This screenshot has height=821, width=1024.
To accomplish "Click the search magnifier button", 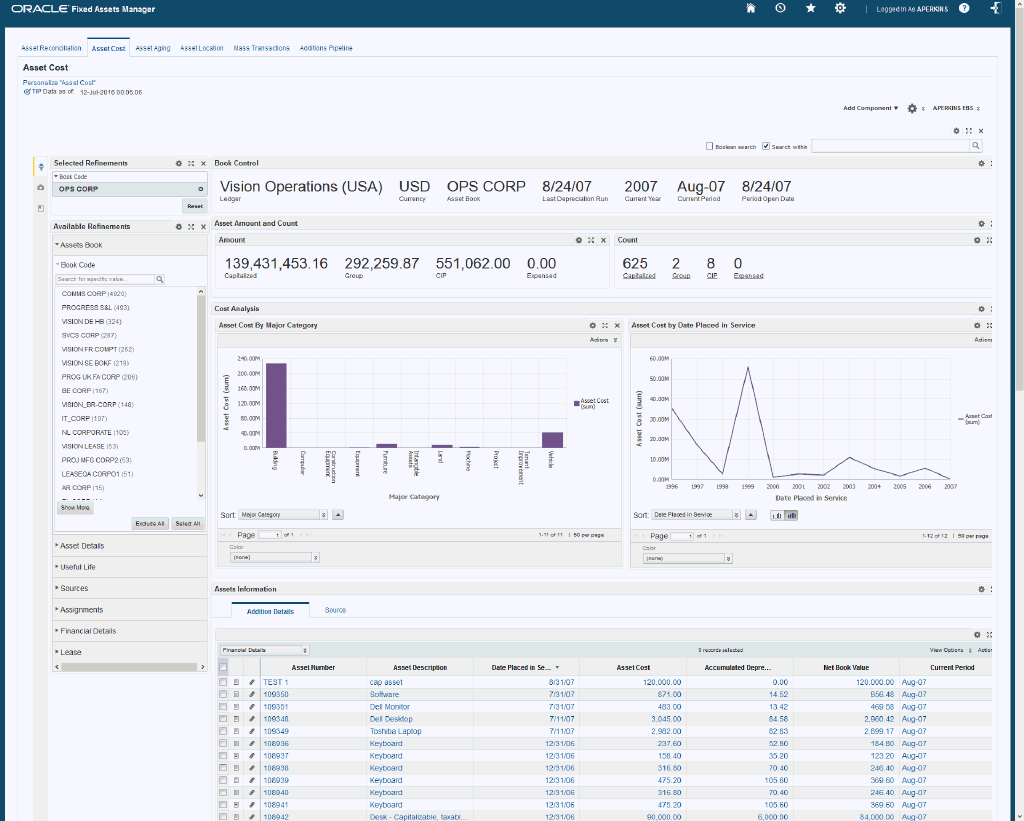I will pyautogui.click(x=976, y=146).
